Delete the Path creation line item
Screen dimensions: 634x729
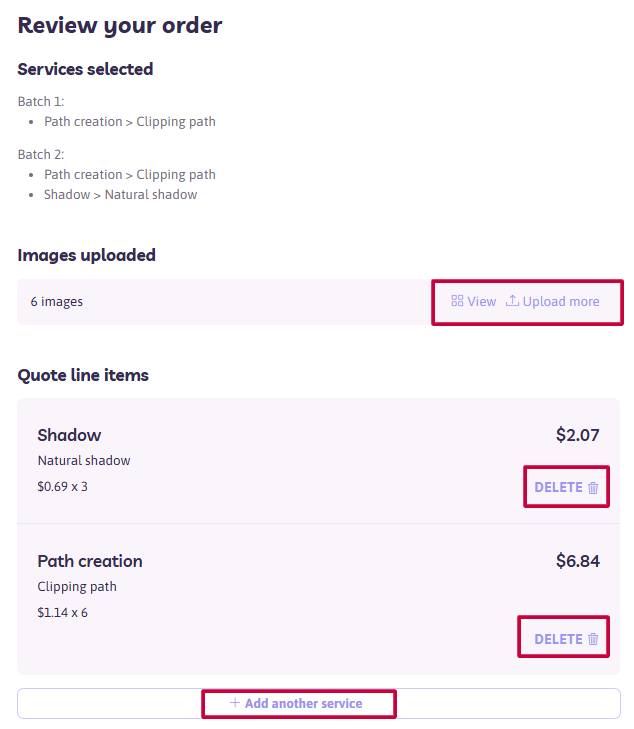pos(566,639)
